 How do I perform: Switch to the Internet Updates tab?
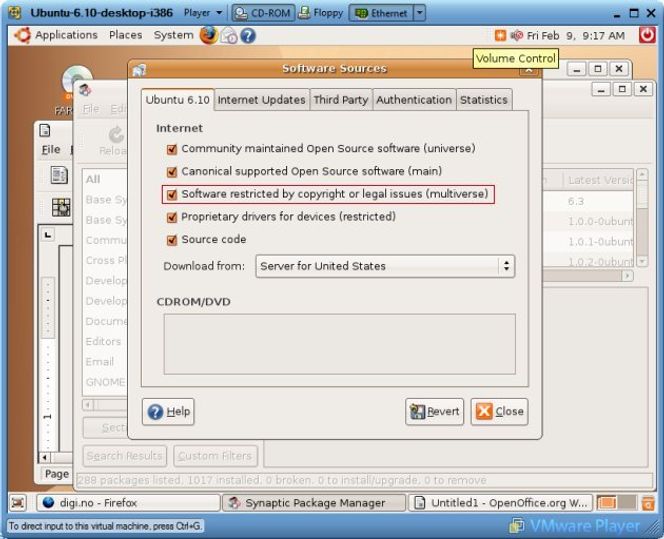(x=261, y=100)
